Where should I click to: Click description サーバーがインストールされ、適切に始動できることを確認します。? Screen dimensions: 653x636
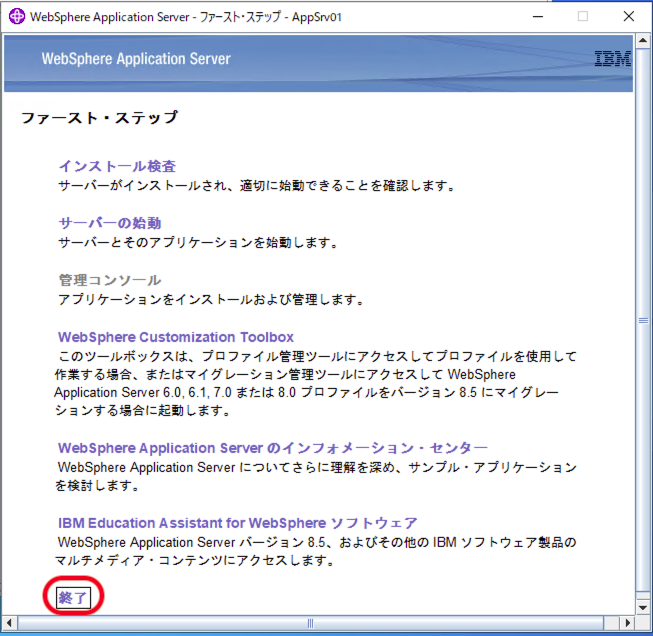[257, 185]
